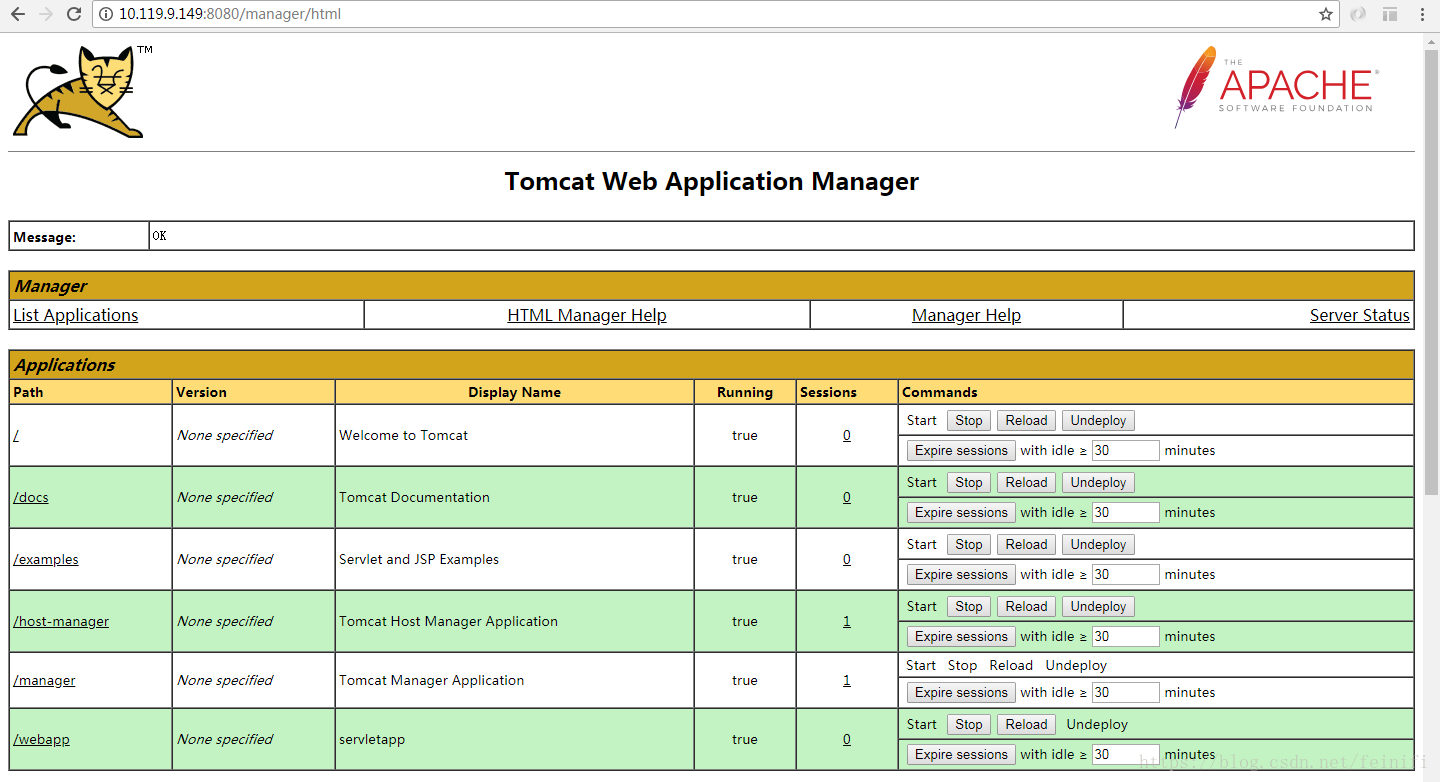Click the idle minutes field for root / application
The image size is (1440, 782).
point(1126,451)
